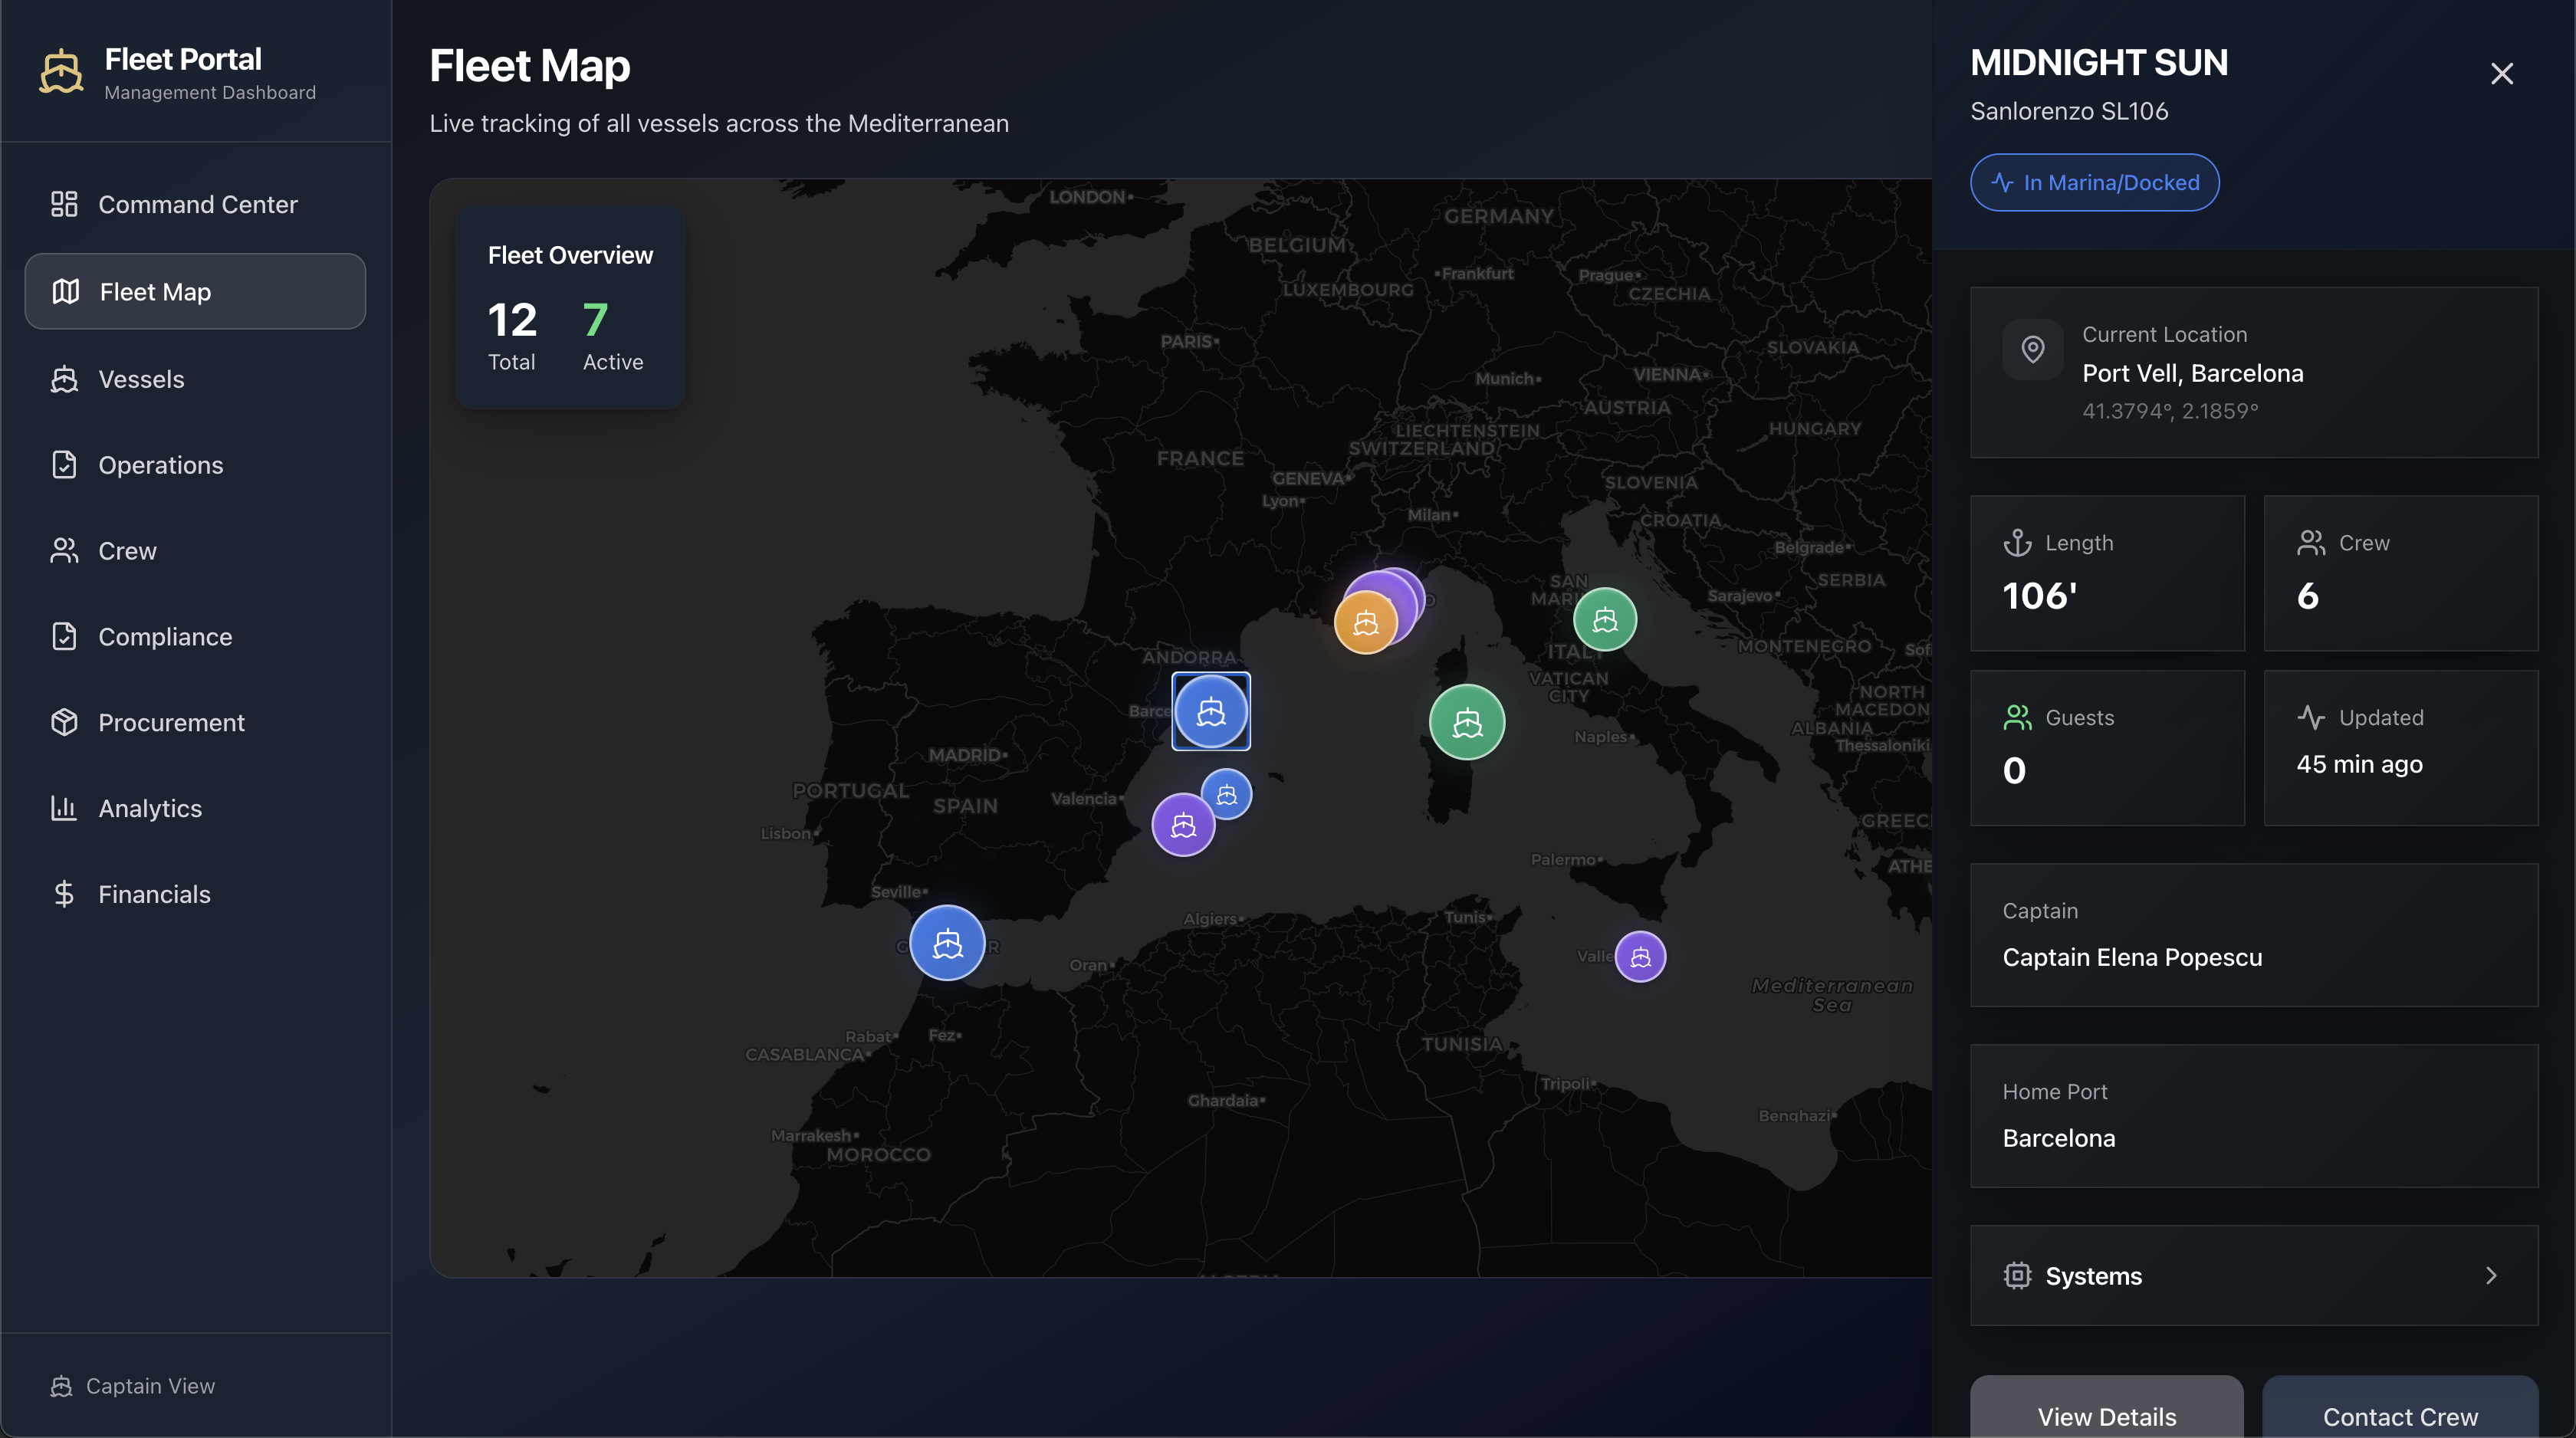Open Vessels using the ship icon
This screenshot has height=1438, width=2576.
click(64, 379)
